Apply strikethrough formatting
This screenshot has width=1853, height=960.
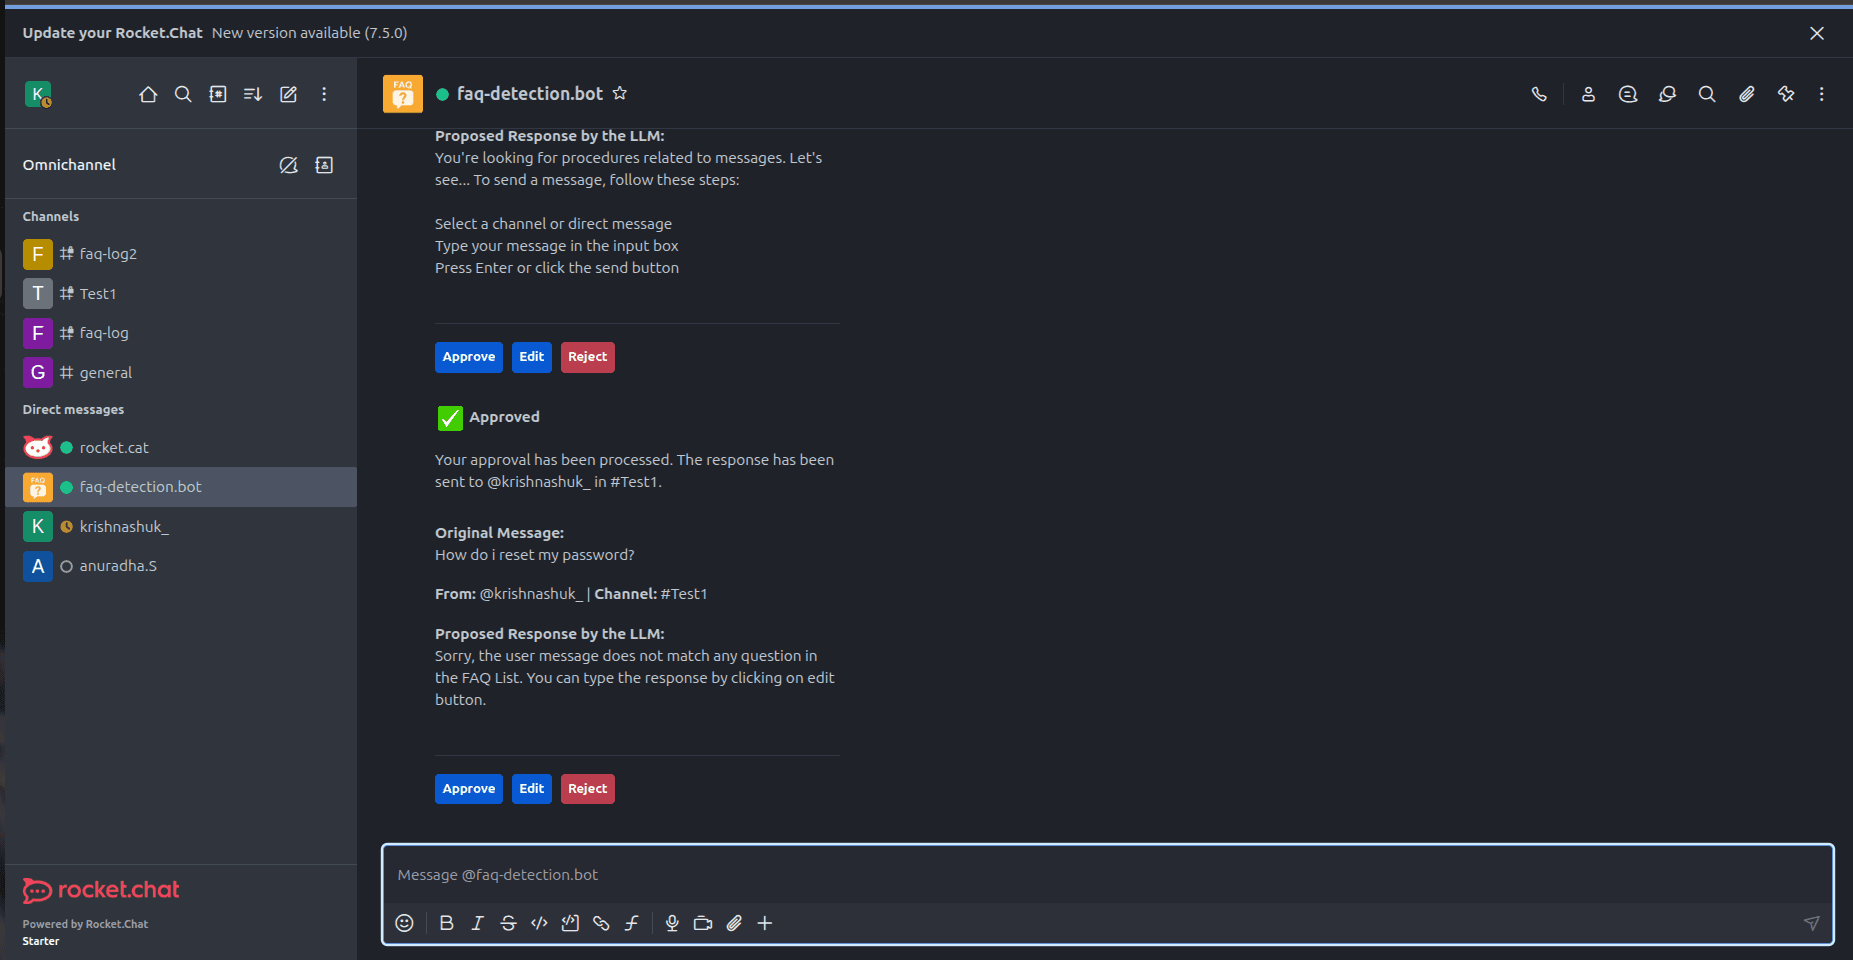tap(508, 923)
